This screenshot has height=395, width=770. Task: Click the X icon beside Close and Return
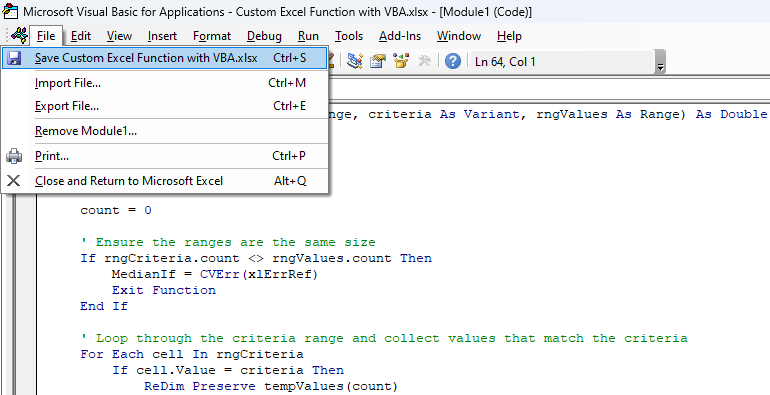click(14, 181)
